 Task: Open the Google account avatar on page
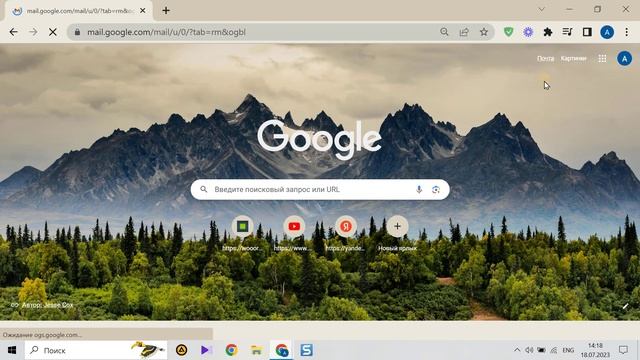(x=624, y=58)
